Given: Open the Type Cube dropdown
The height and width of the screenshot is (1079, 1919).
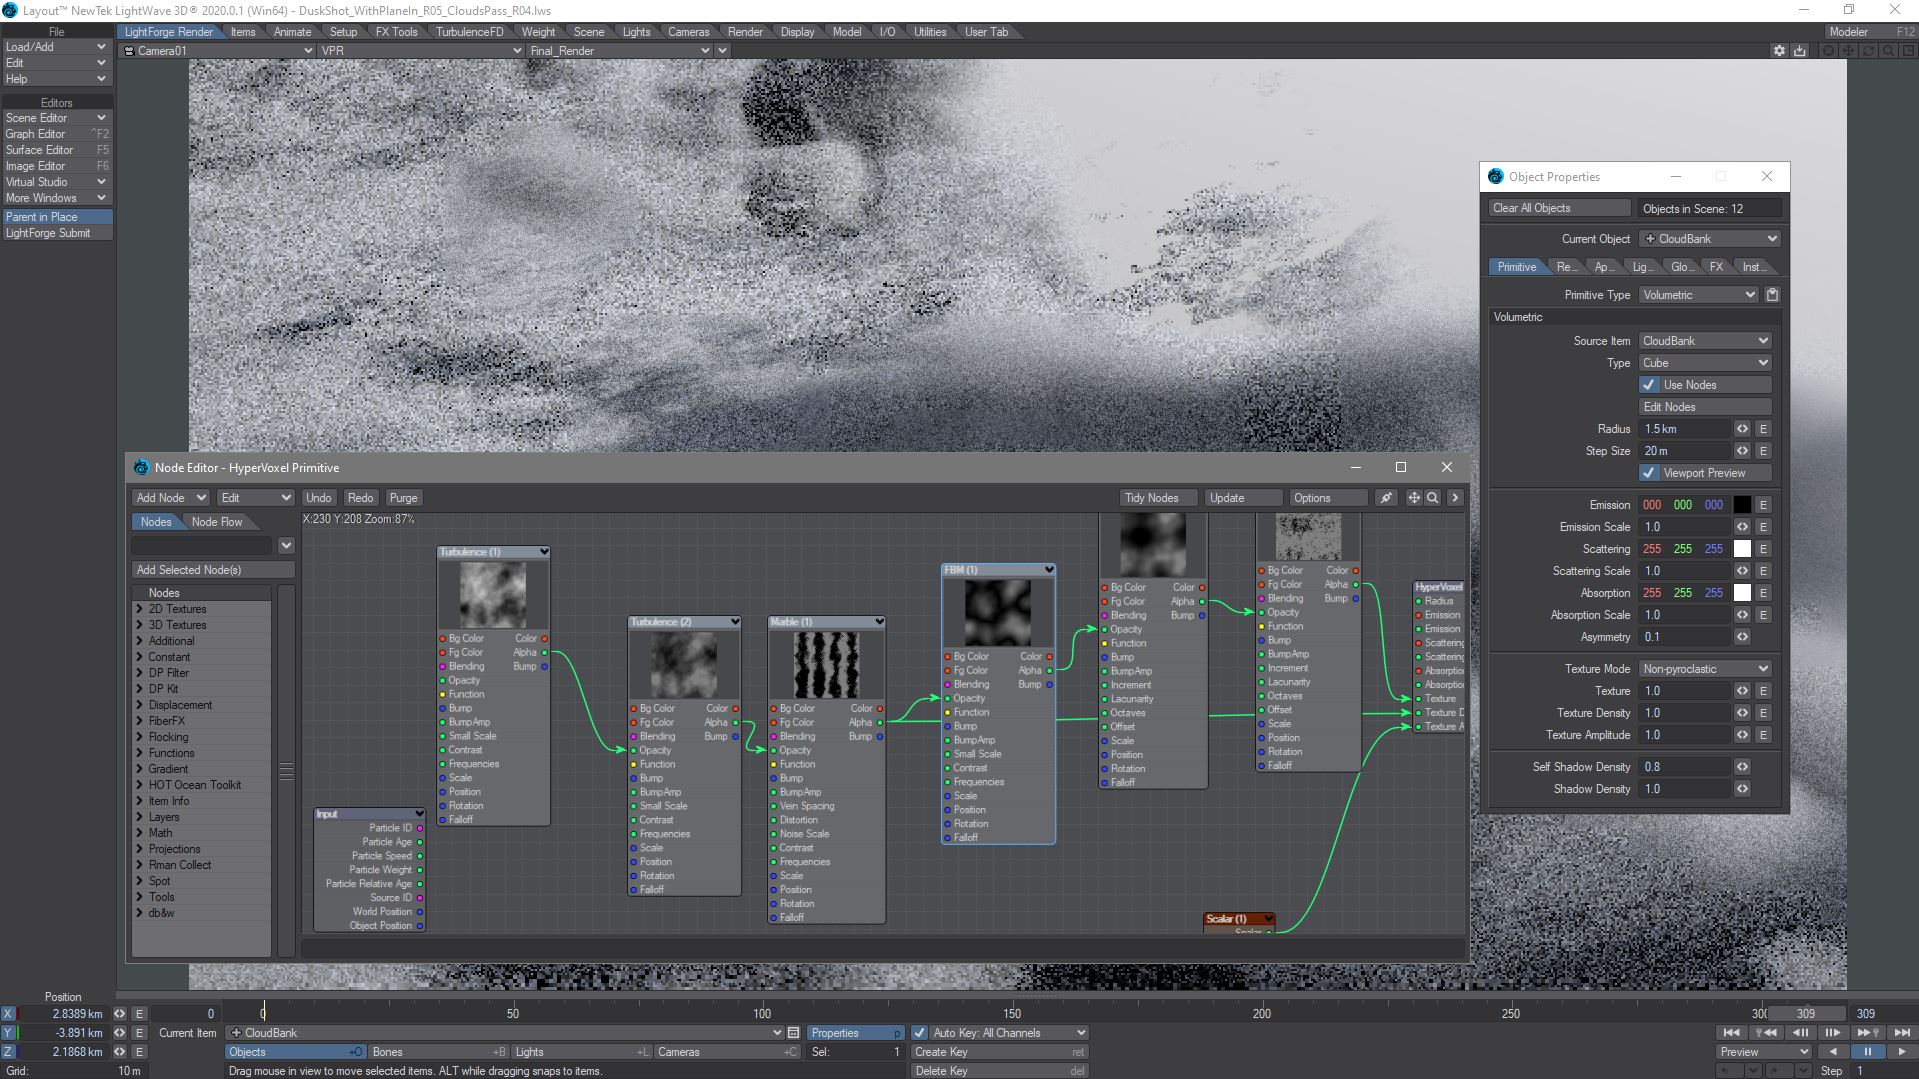Looking at the screenshot, I should 1705,363.
